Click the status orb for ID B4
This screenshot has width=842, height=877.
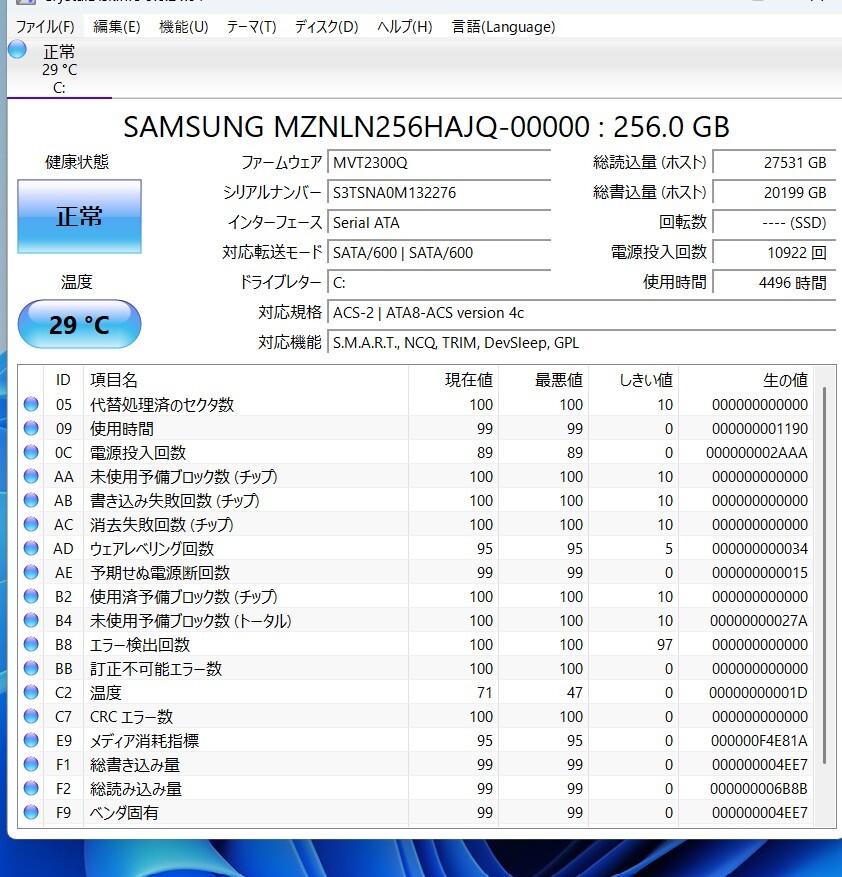coord(31,620)
